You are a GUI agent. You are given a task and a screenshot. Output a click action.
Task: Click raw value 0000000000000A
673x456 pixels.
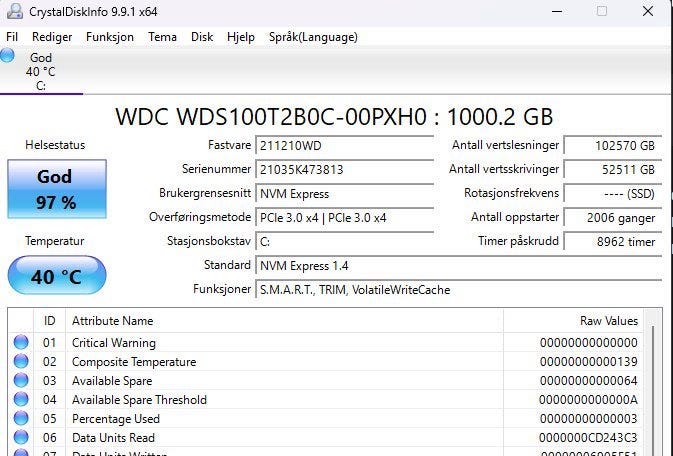pyautogui.click(x=588, y=400)
